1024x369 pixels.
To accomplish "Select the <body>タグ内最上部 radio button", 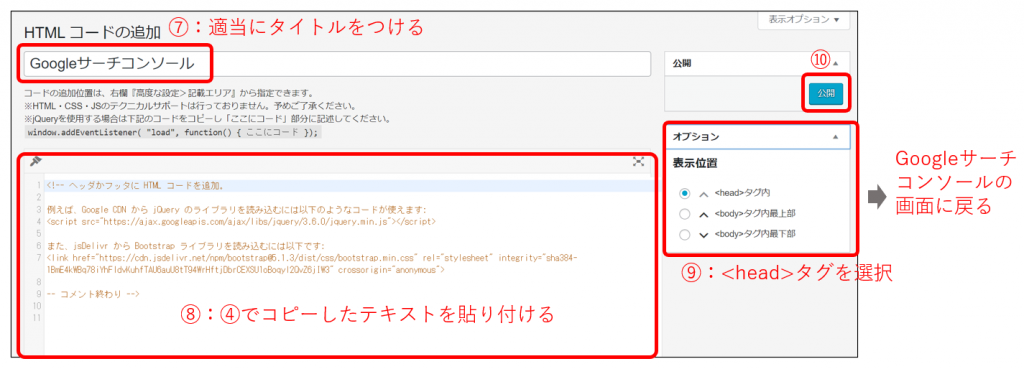I will [x=684, y=214].
